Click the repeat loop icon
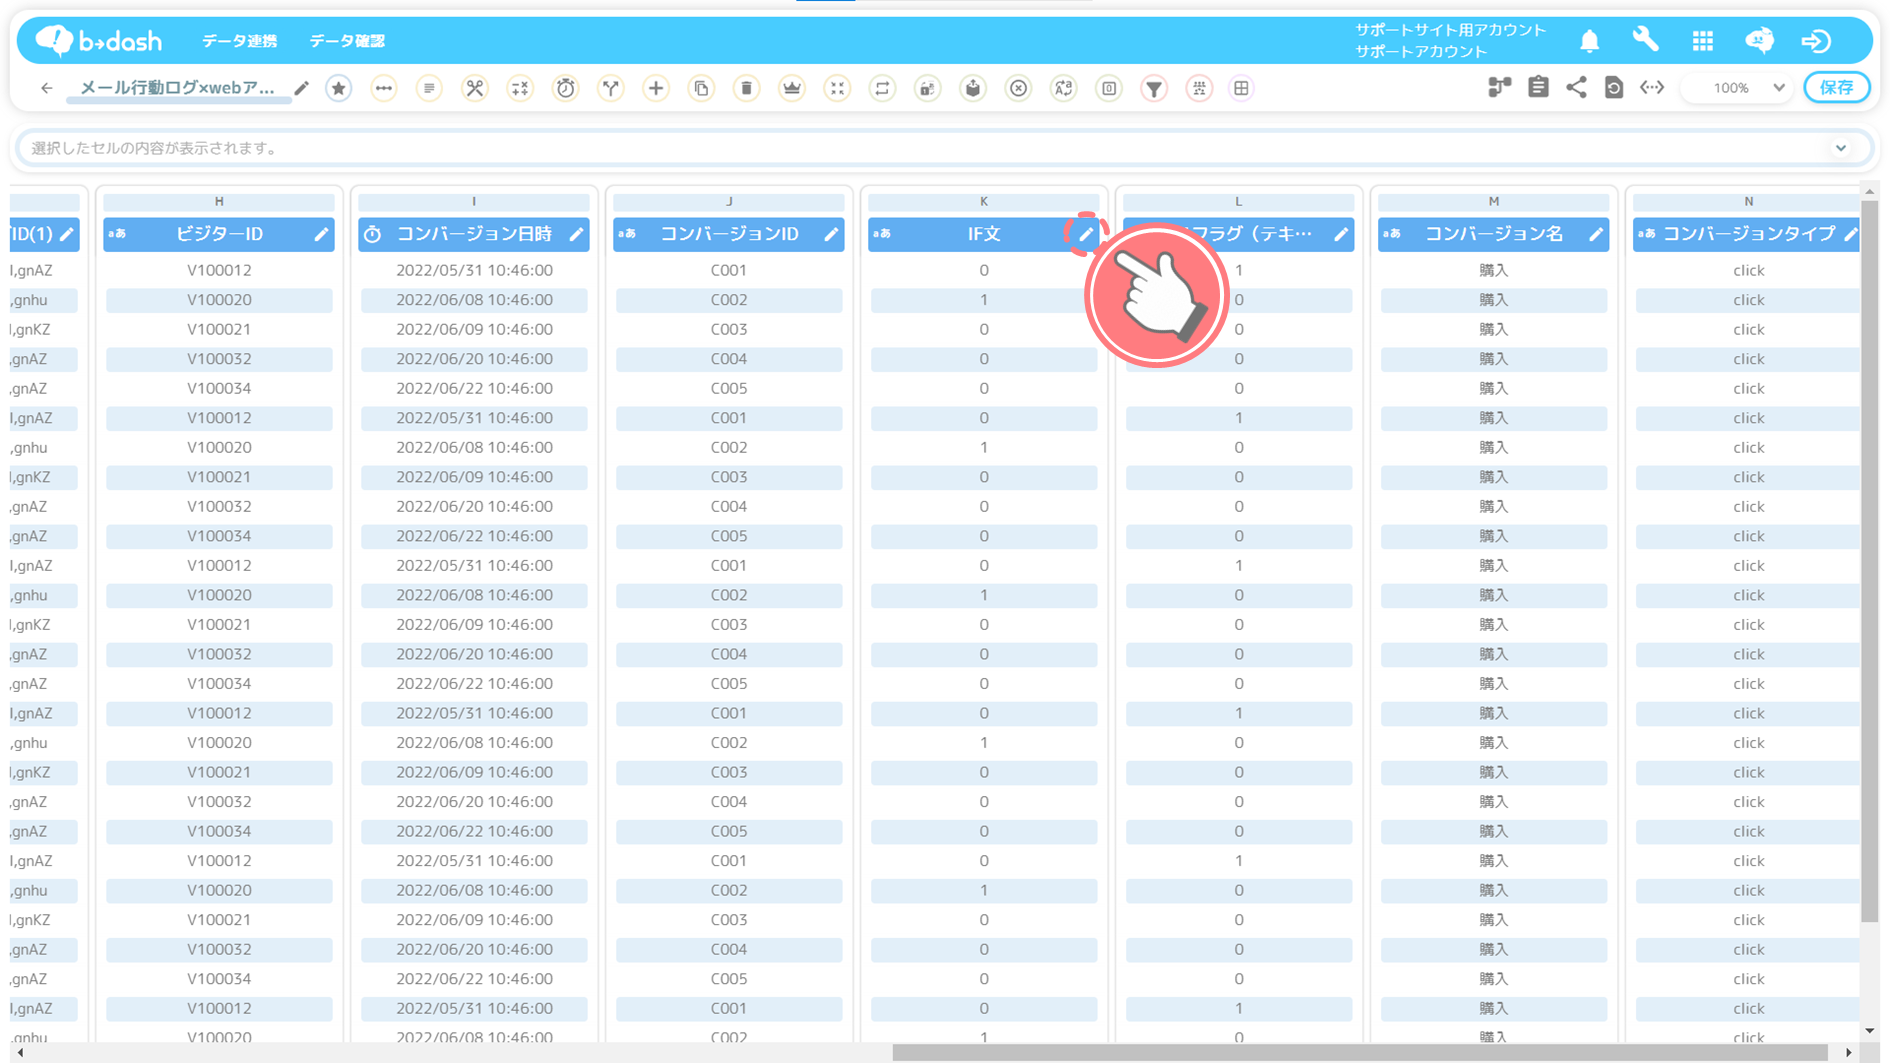The image size is (1890, 1063). click(883, 88)
